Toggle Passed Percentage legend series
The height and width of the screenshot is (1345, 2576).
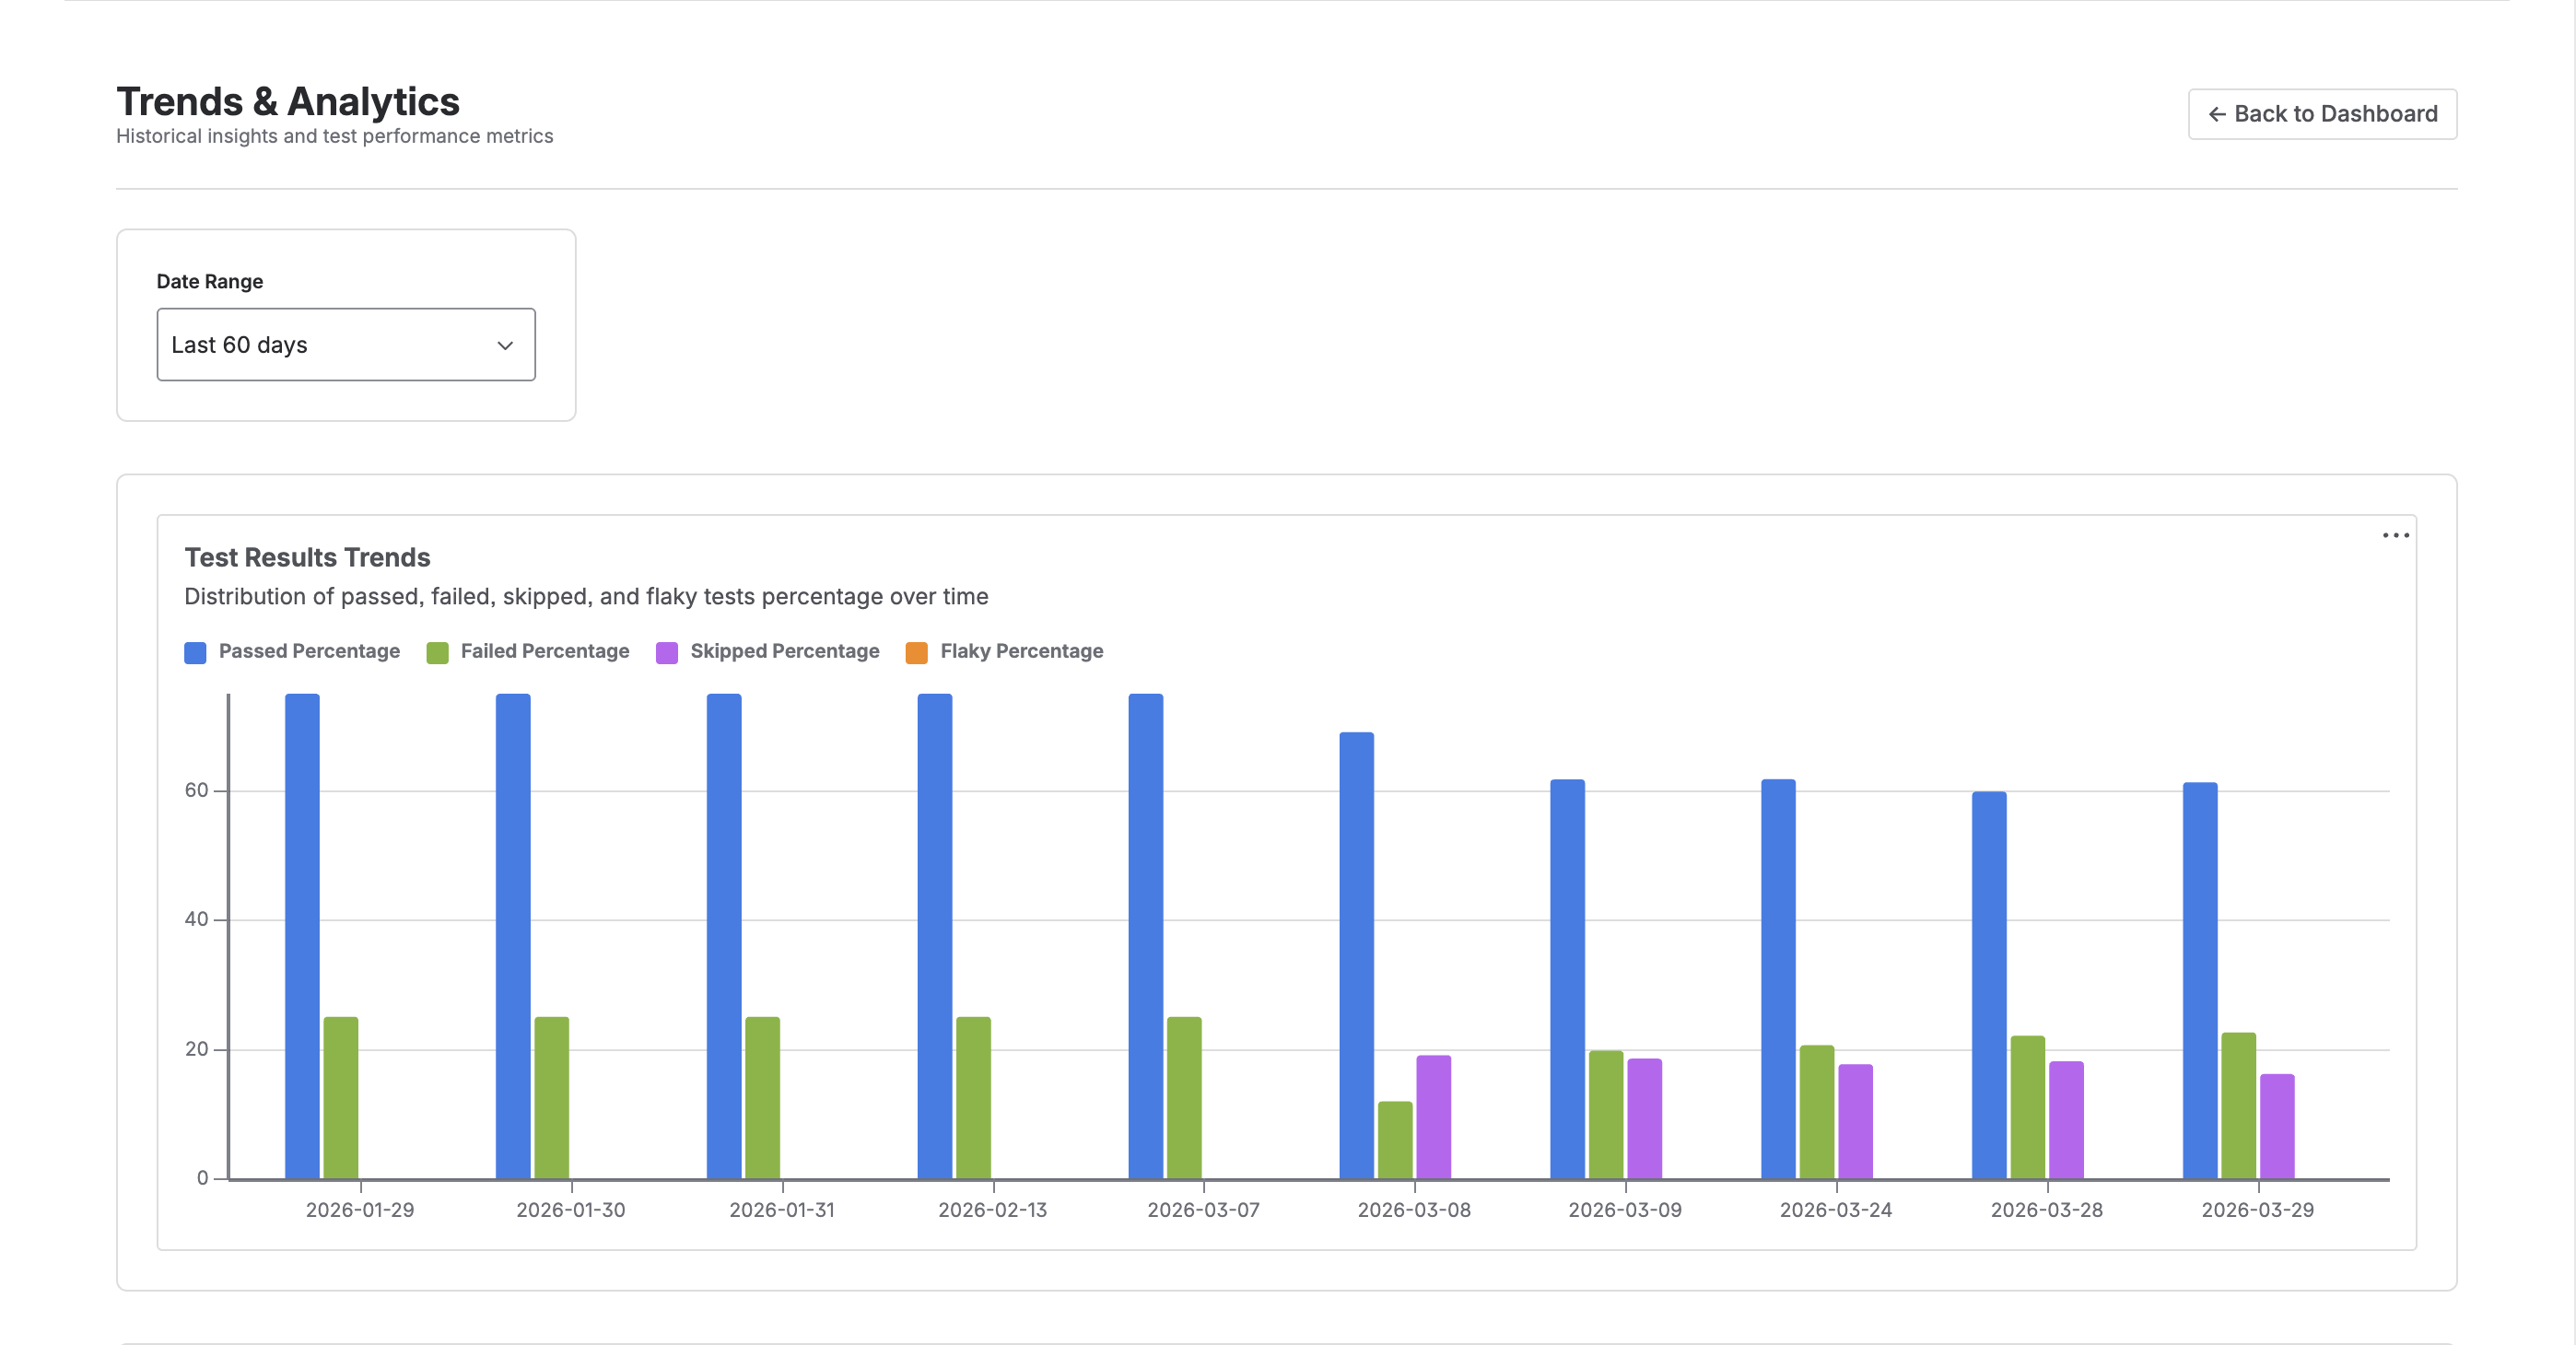pyautogui.click(x=309, y=651)
